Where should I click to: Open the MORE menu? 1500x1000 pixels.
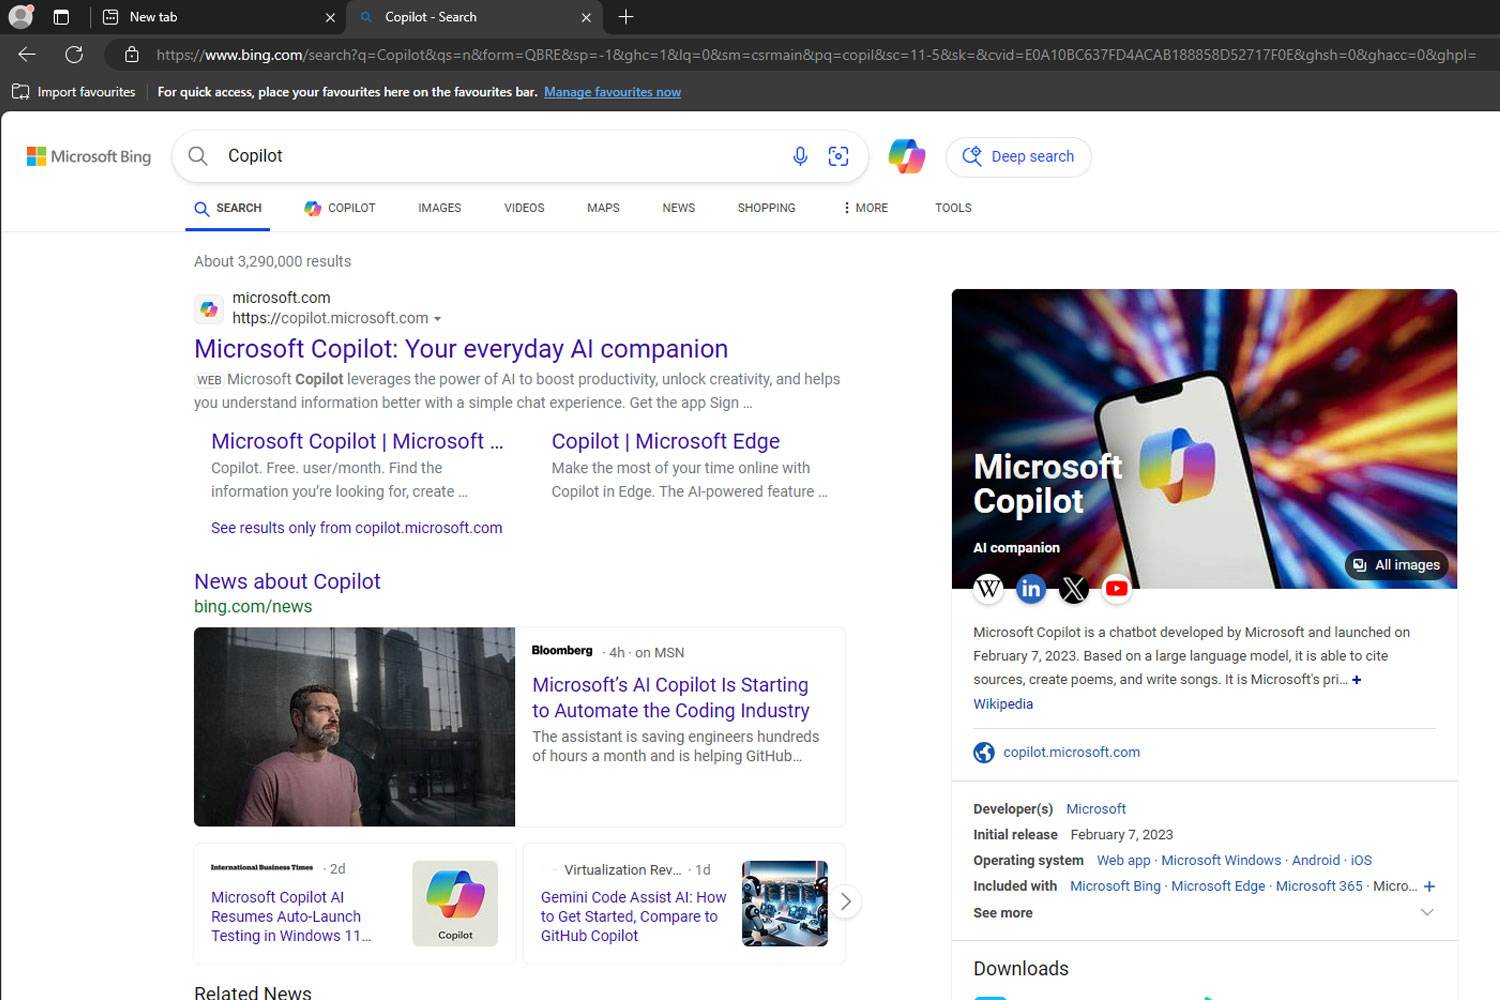click(x=865, y=208)
